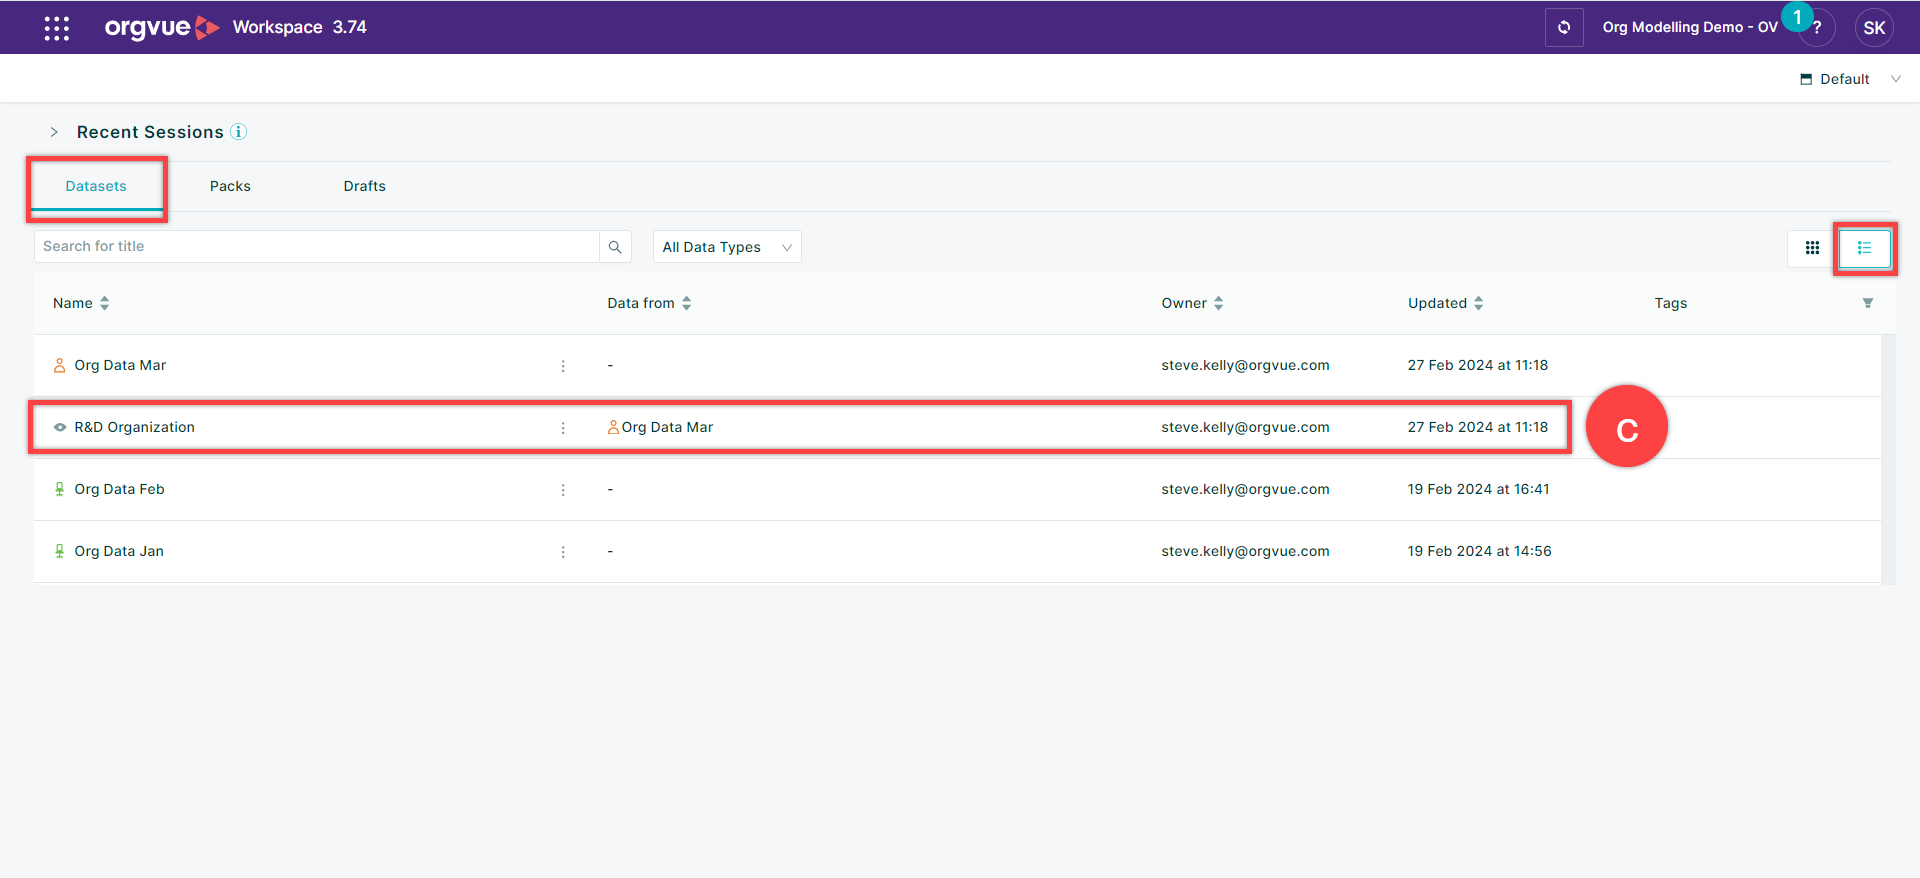Viewport: 1920px width, 878px height.
Task: Click the chair icon beside Org Data Jan
Action: coord(59,551)
